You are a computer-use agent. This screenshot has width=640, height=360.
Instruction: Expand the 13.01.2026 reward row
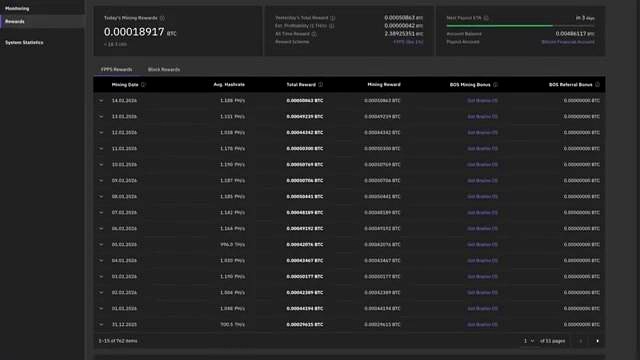tap(101, 116)
